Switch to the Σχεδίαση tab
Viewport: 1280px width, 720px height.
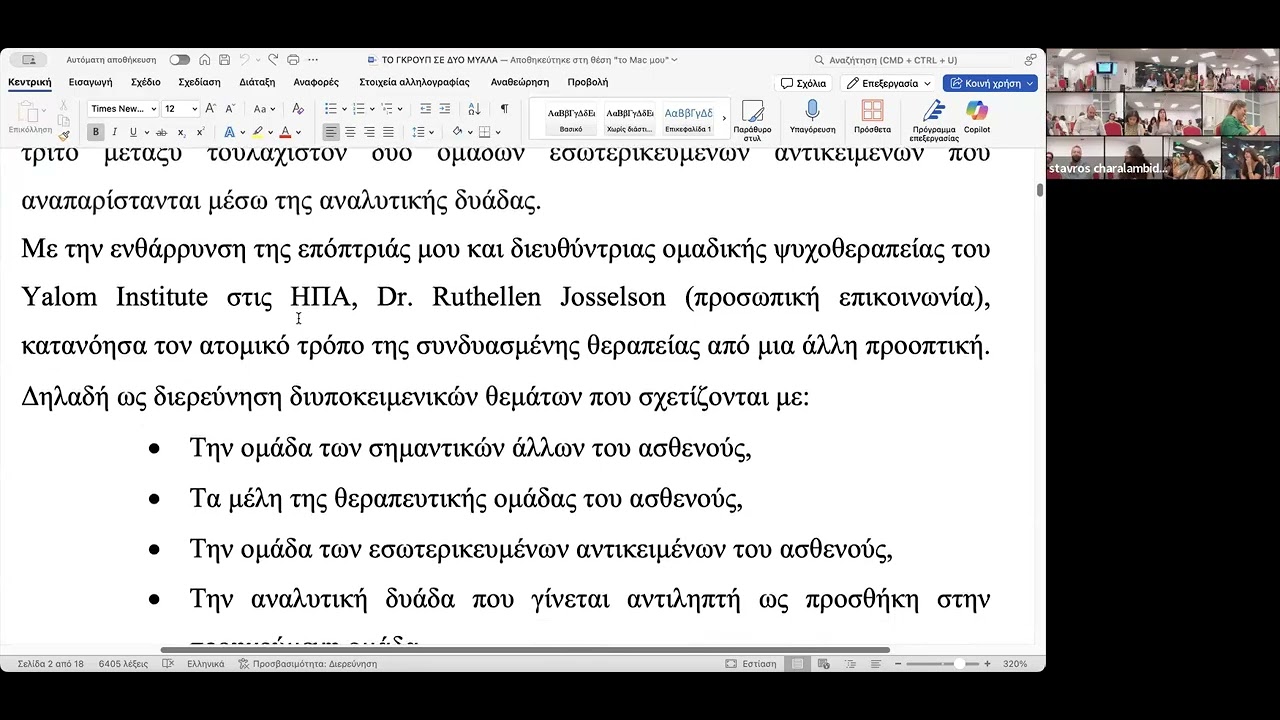click(x=199, y=82)
